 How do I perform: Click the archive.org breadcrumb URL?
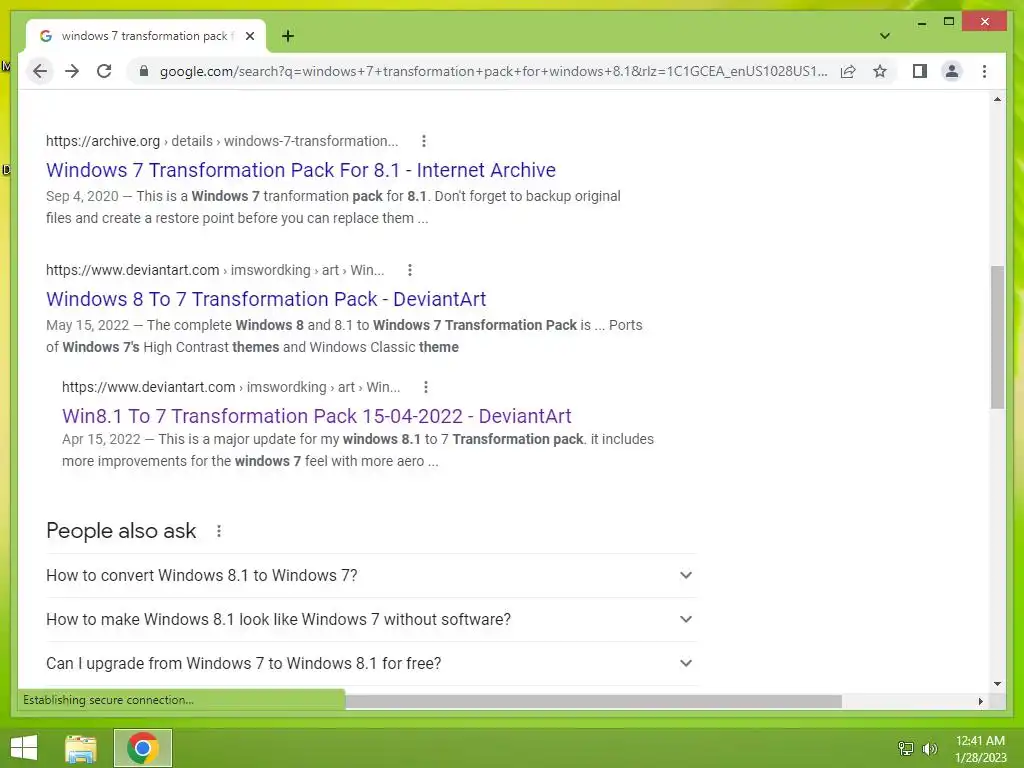click(221, 141)
